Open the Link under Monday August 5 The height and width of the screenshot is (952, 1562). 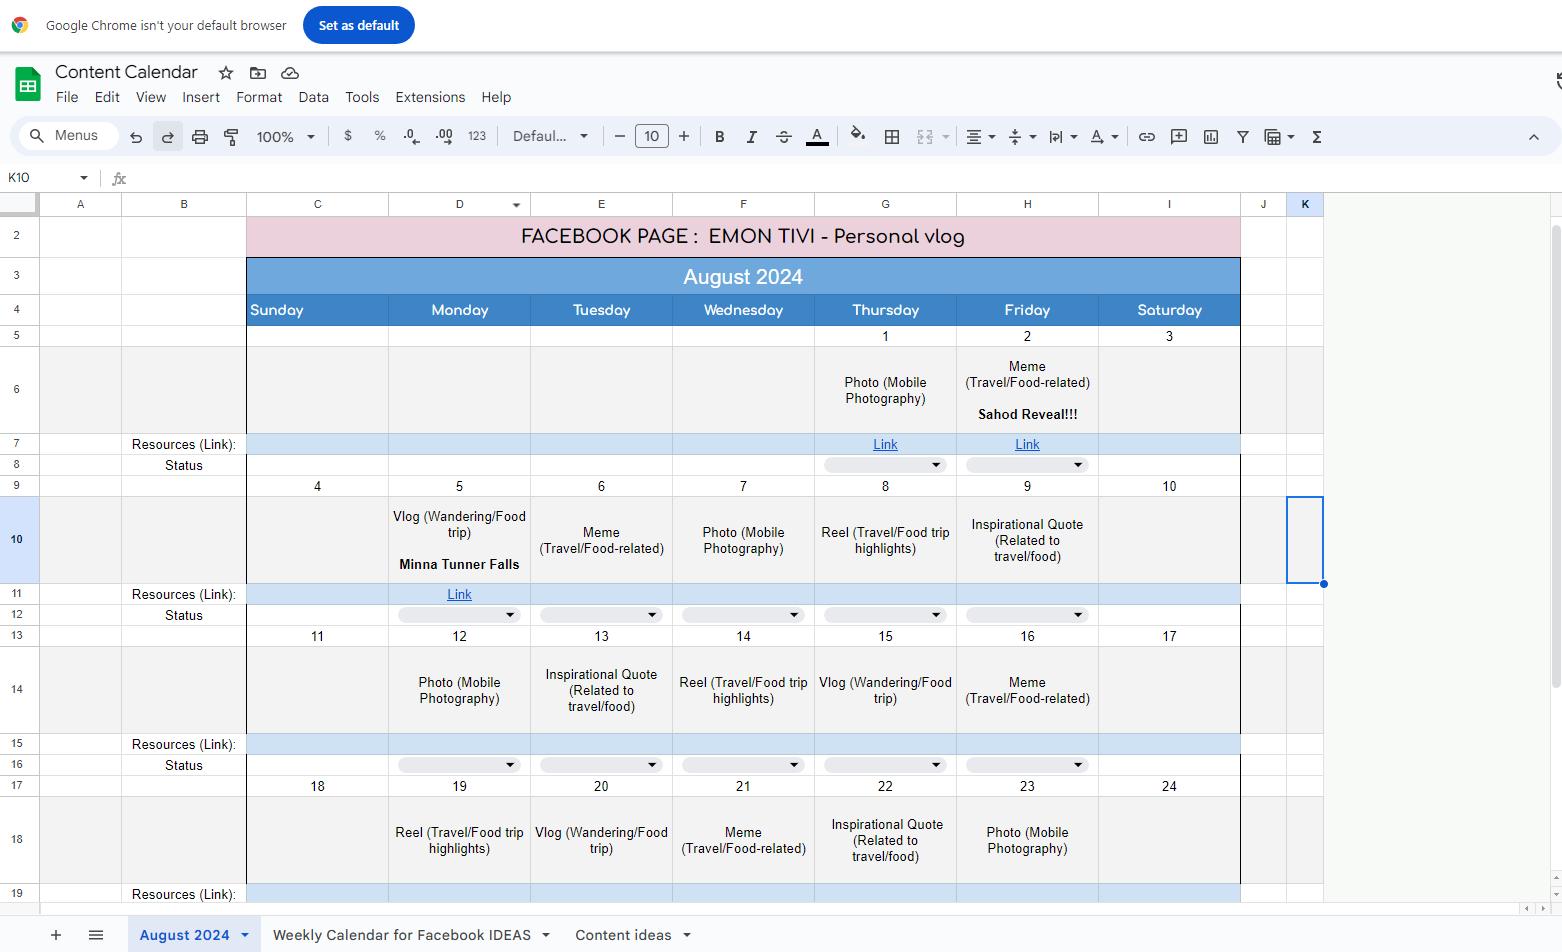459,595
